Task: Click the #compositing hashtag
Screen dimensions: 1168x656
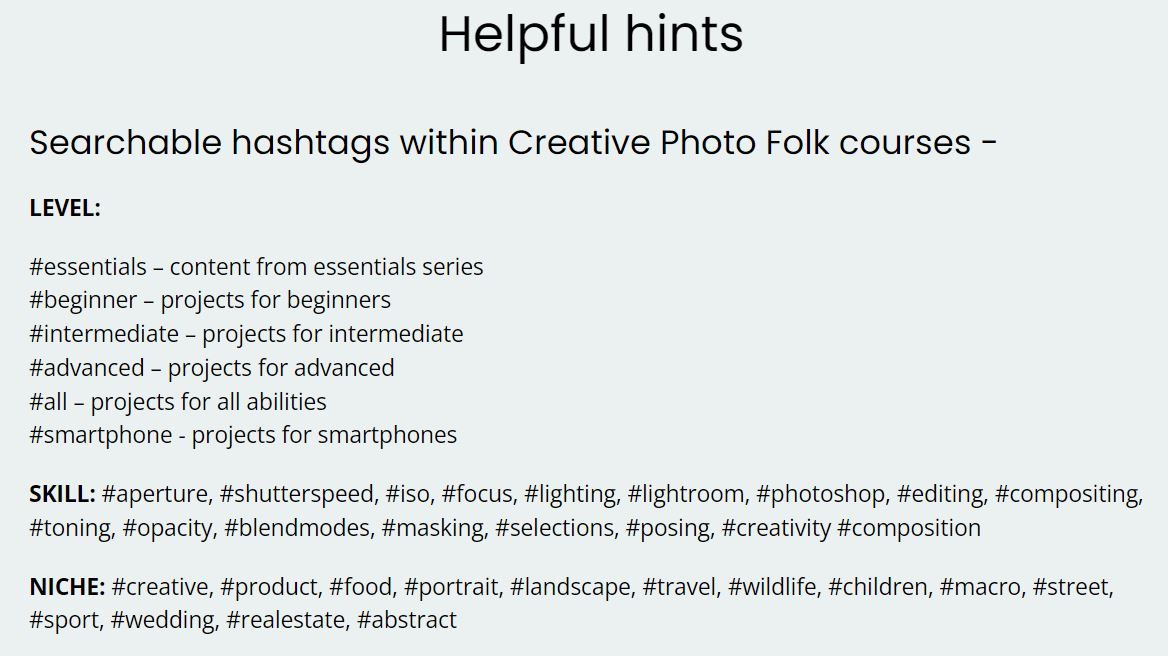Action: (1067, 494)
